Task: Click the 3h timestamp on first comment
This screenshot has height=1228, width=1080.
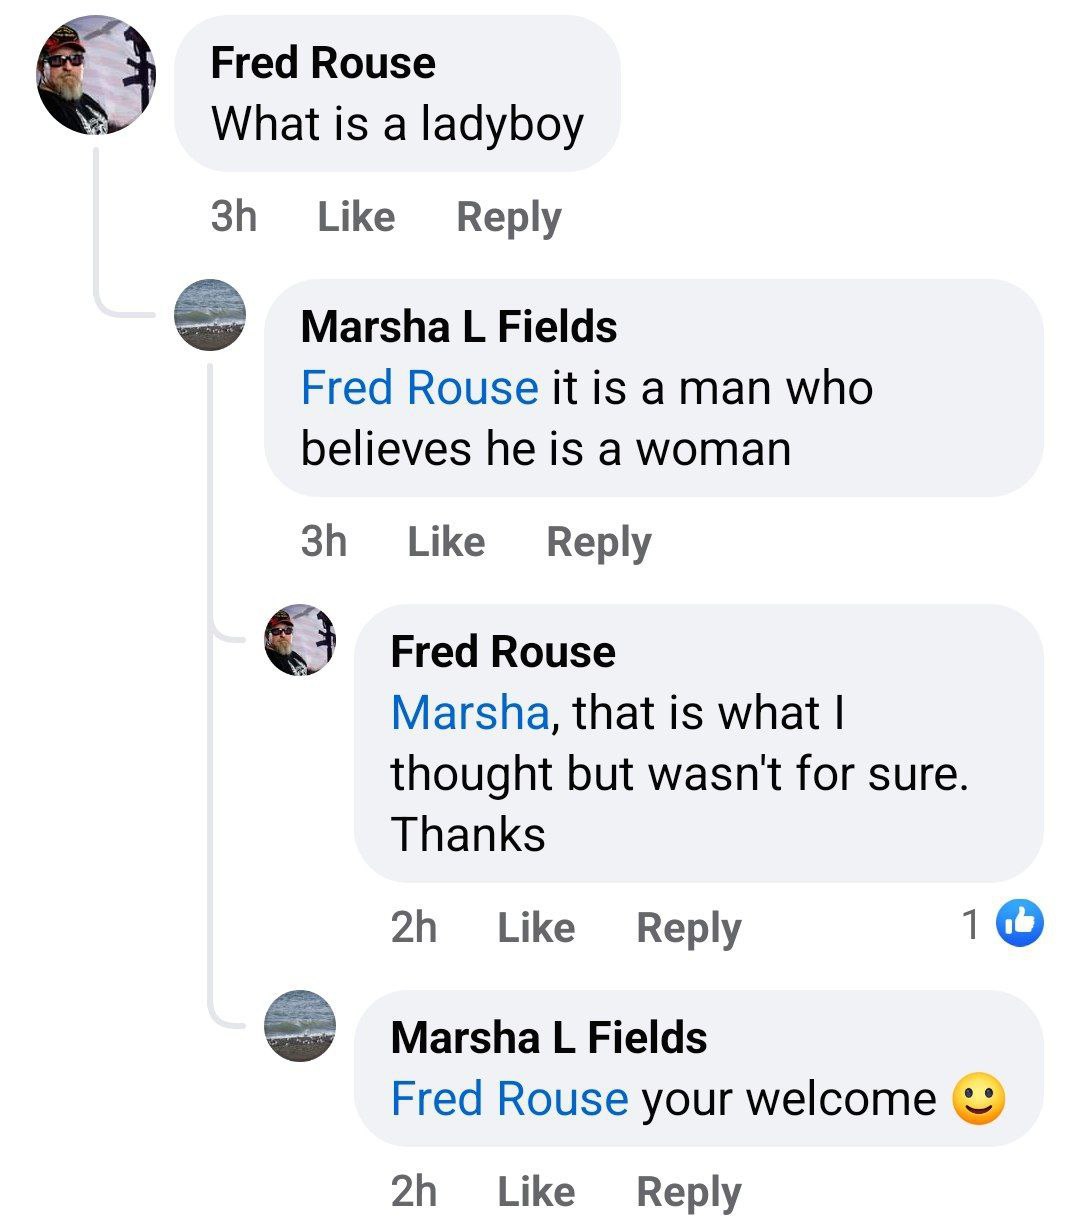Action: click(234, 217)
